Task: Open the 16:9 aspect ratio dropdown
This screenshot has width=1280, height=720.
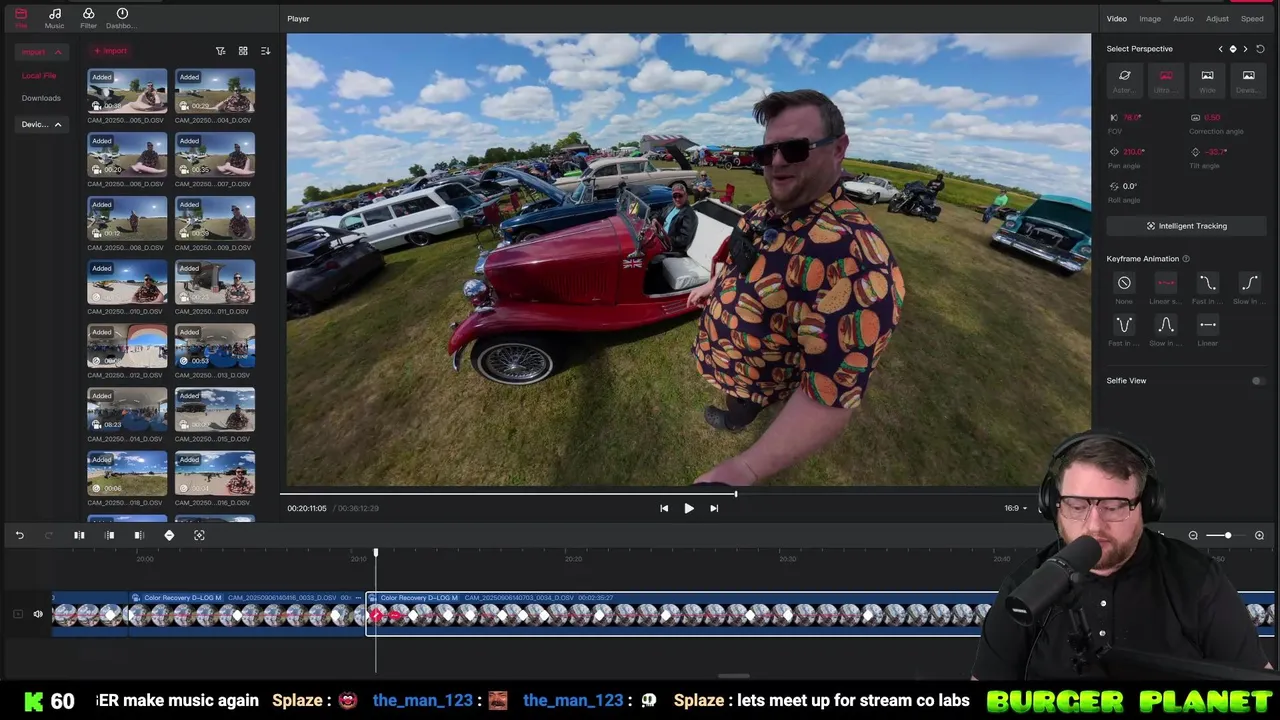Action: click(x=1015, y=508)
